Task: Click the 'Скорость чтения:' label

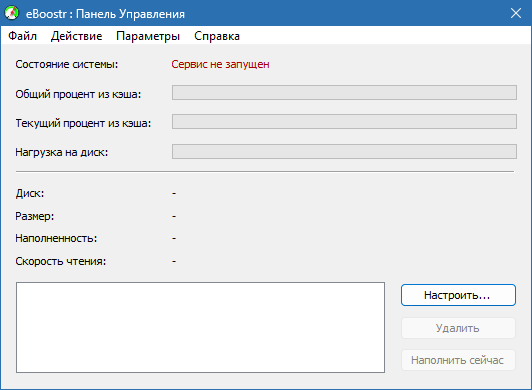Action: (60, 261)
